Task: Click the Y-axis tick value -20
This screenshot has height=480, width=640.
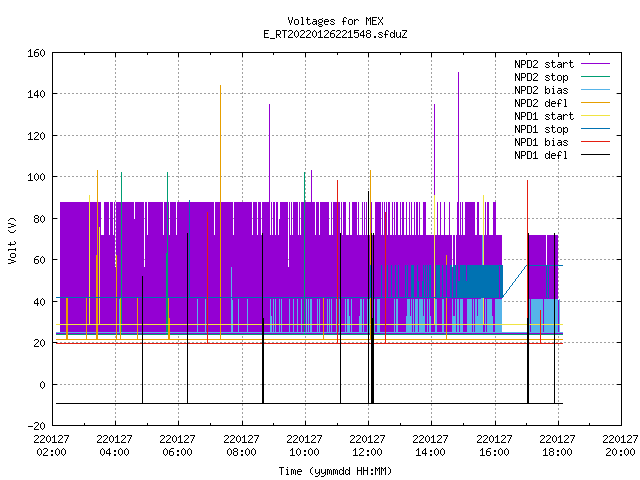Action: (x=36, y=426)
